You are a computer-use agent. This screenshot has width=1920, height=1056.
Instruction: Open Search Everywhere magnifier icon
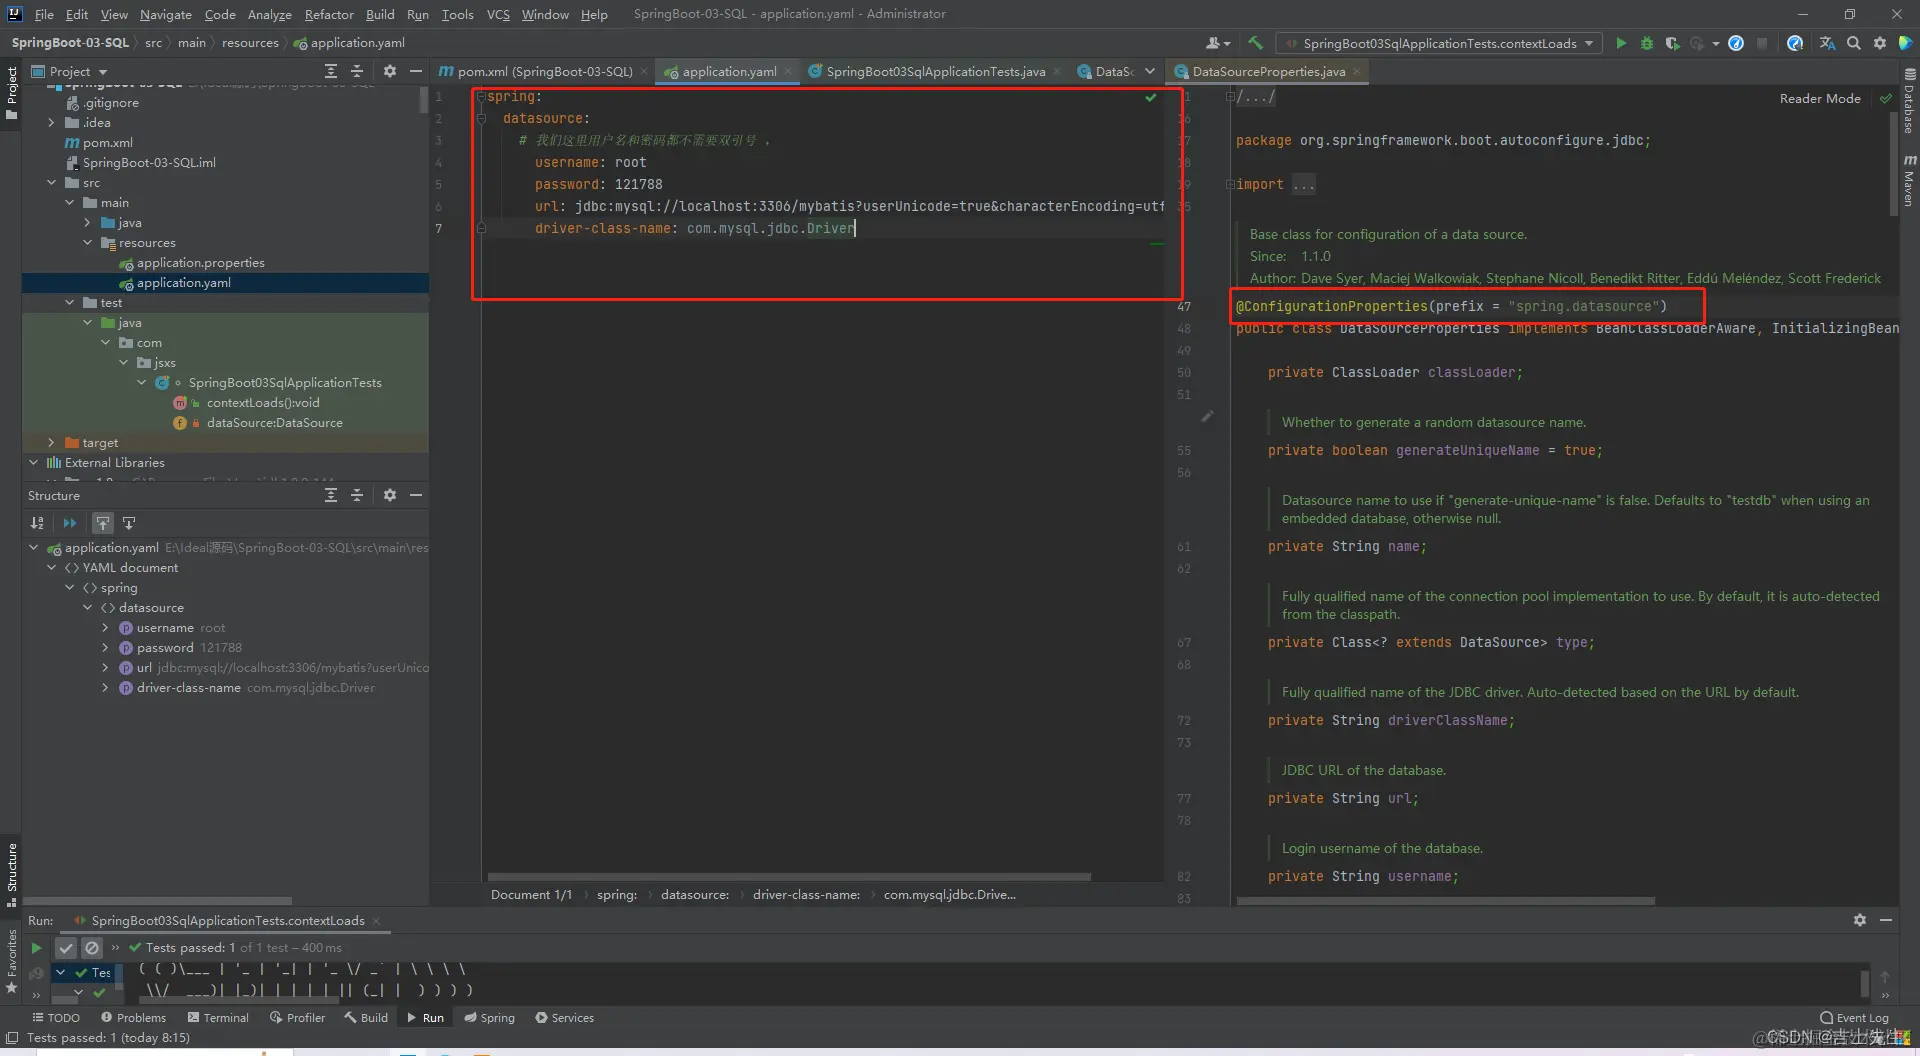pos(1854,43)
